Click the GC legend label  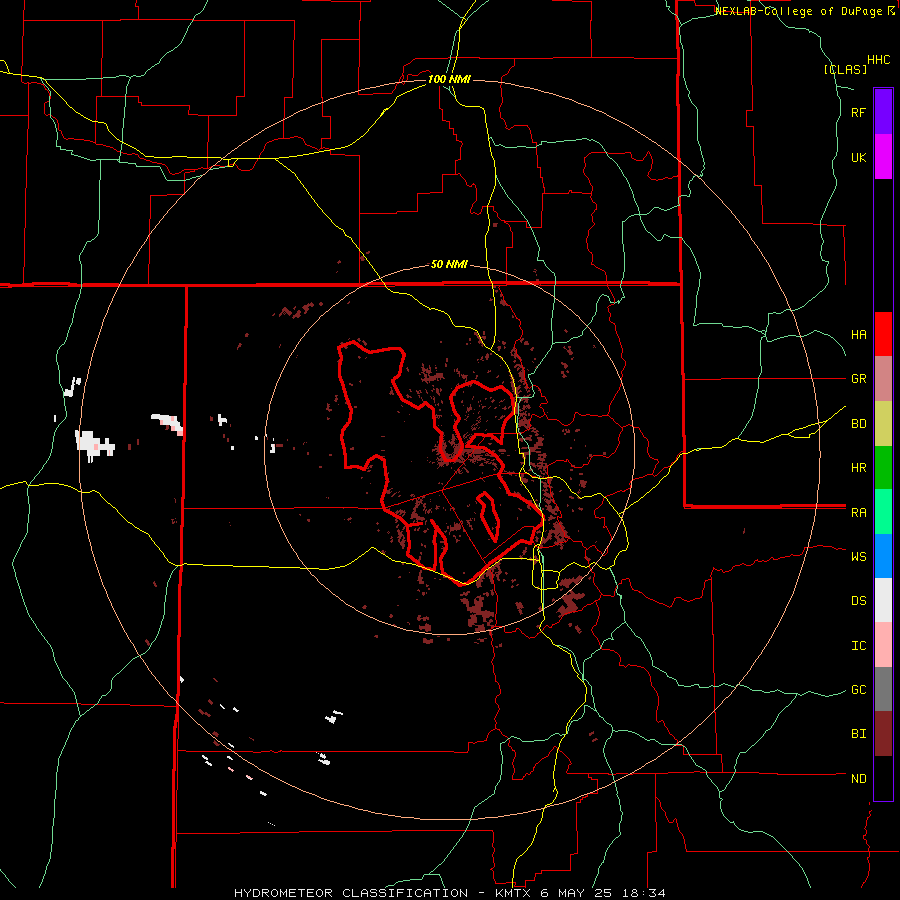click(x=859, y=689)
